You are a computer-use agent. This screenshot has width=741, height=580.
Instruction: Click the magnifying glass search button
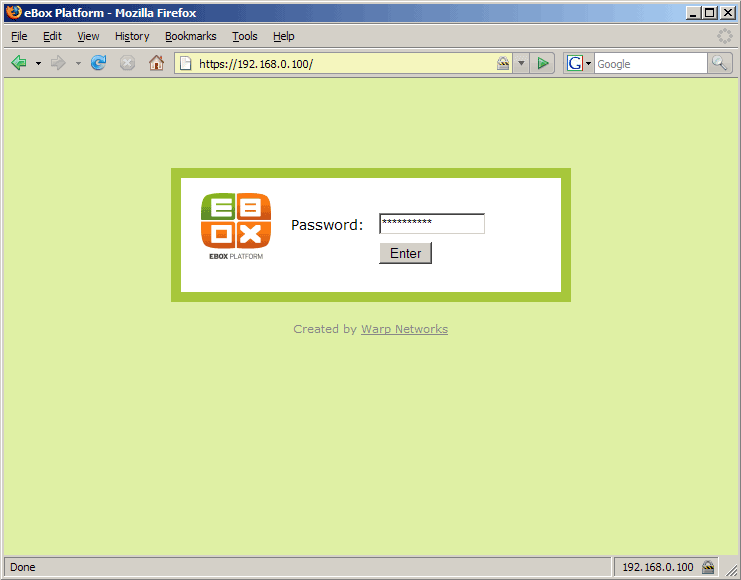point(719,63)
